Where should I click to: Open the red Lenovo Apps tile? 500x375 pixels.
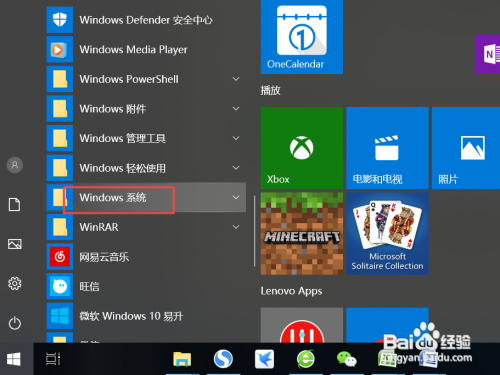coord(302,325)
